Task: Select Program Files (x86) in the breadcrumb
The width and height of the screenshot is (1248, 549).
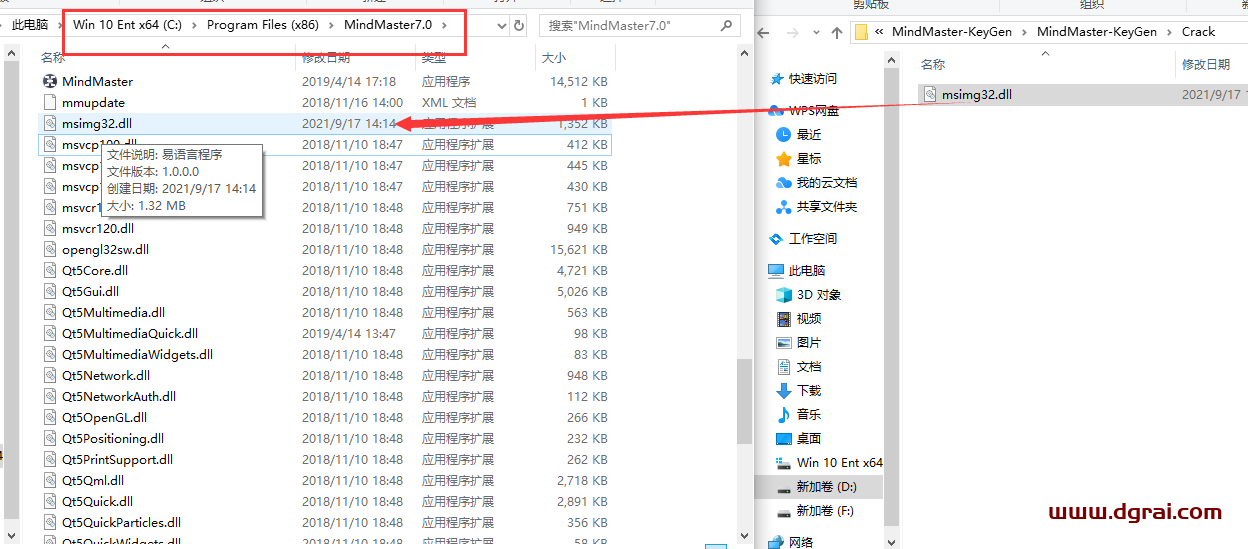Action: [263, 25]
